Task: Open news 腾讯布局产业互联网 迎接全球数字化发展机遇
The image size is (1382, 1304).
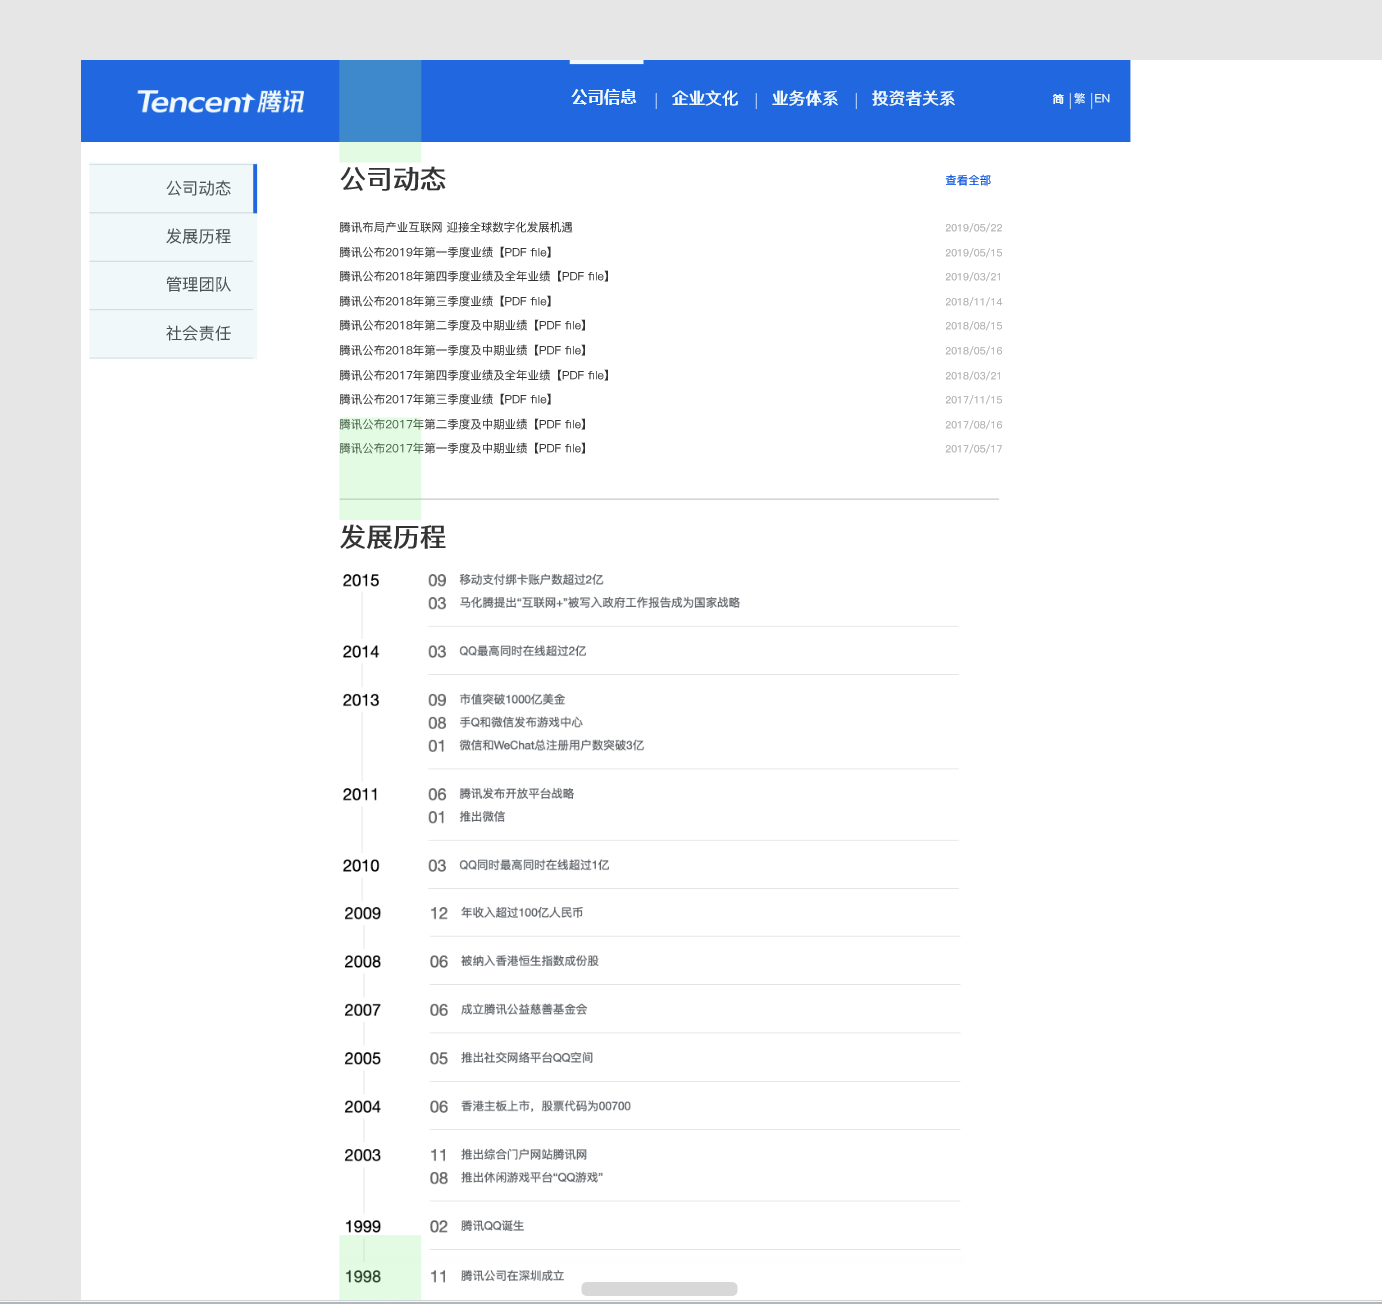Action: click(x=456, y=228)
